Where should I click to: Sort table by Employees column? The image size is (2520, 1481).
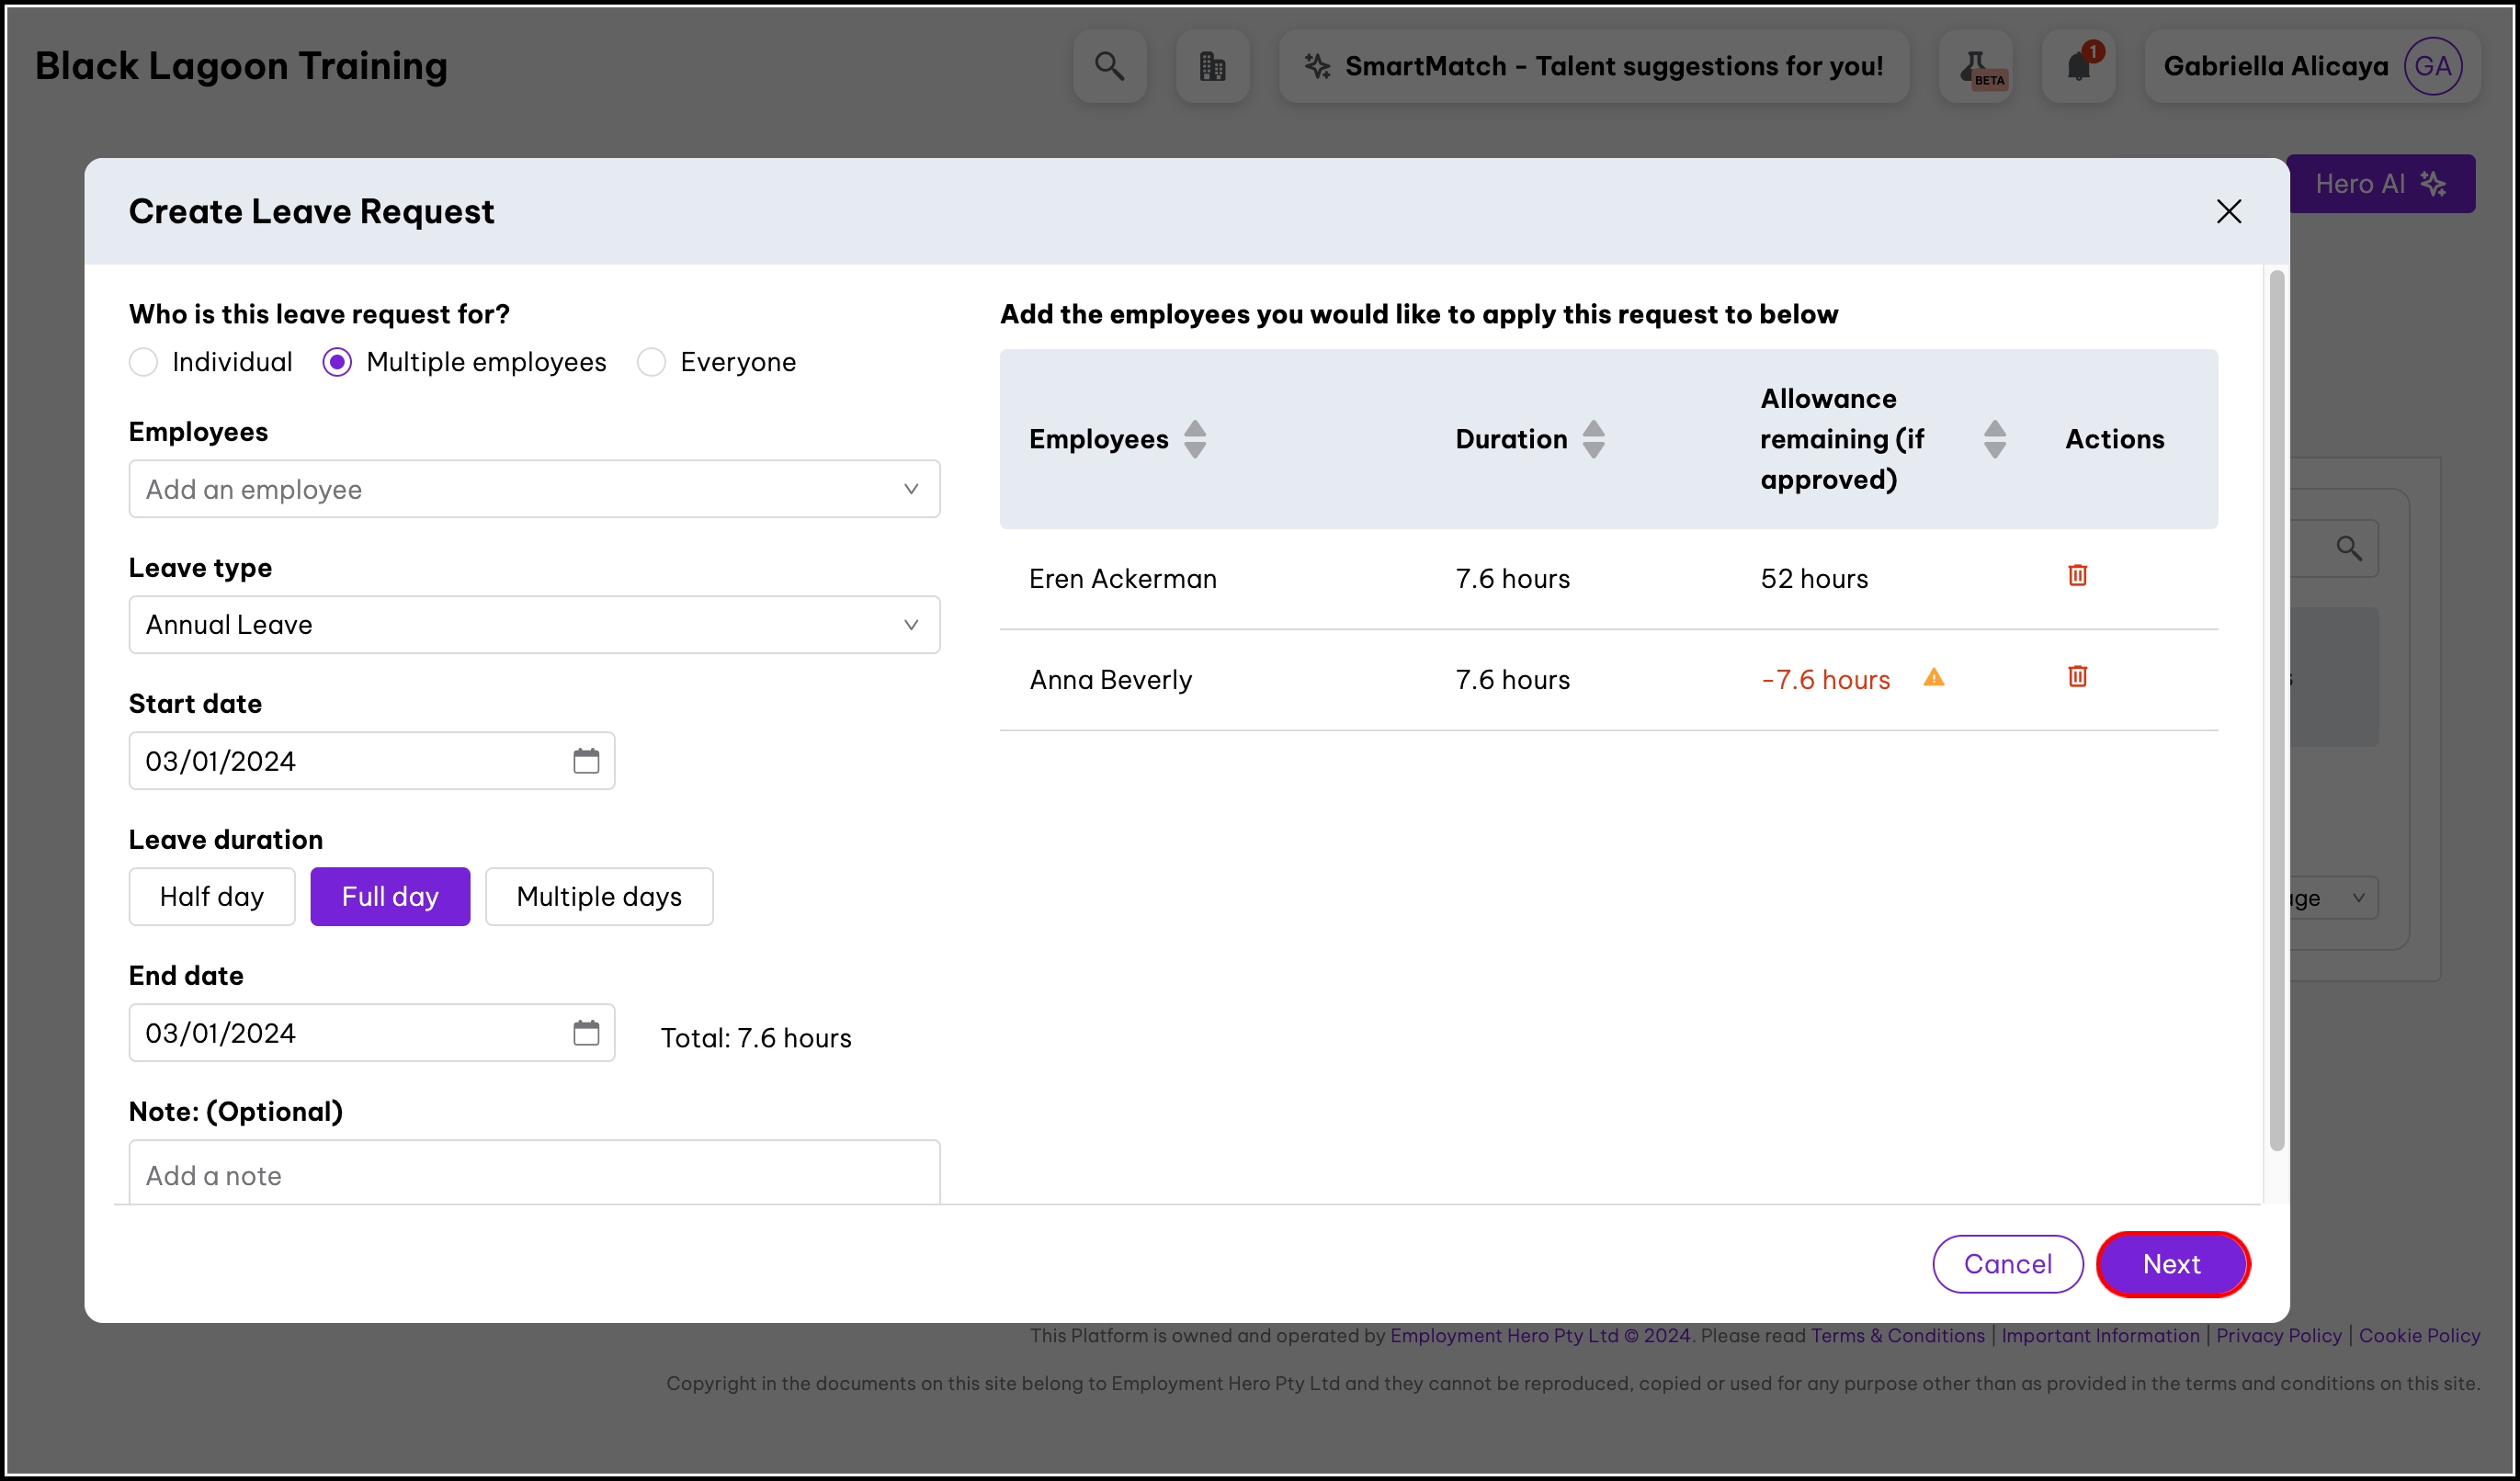click(x=1194, y=439)
